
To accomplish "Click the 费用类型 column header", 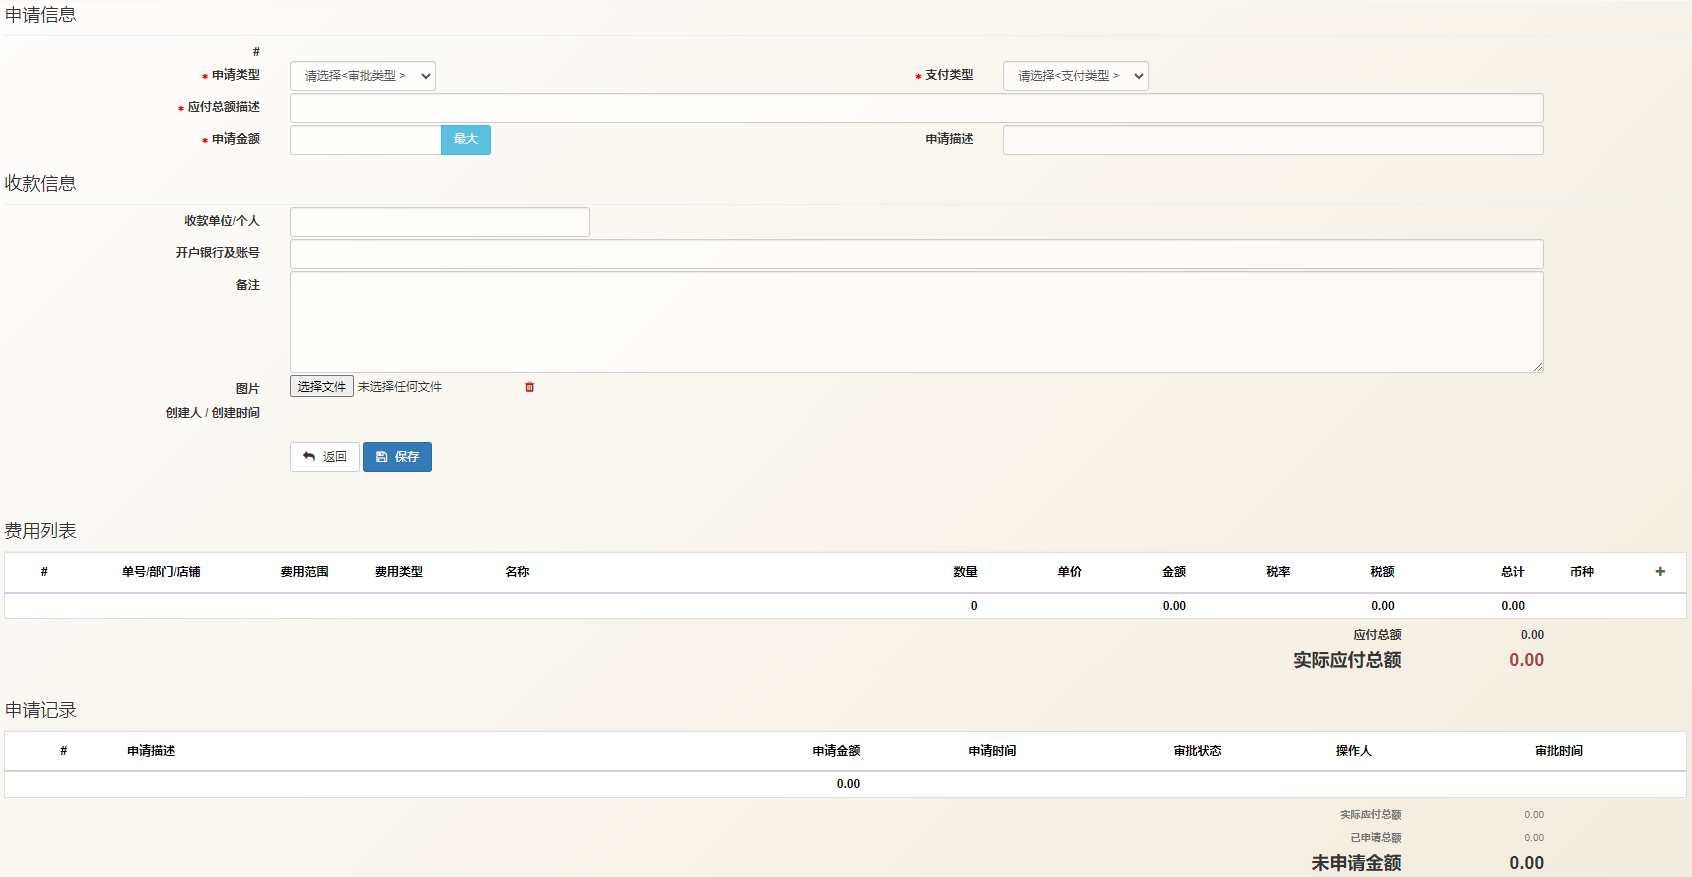I will [398, 572].
